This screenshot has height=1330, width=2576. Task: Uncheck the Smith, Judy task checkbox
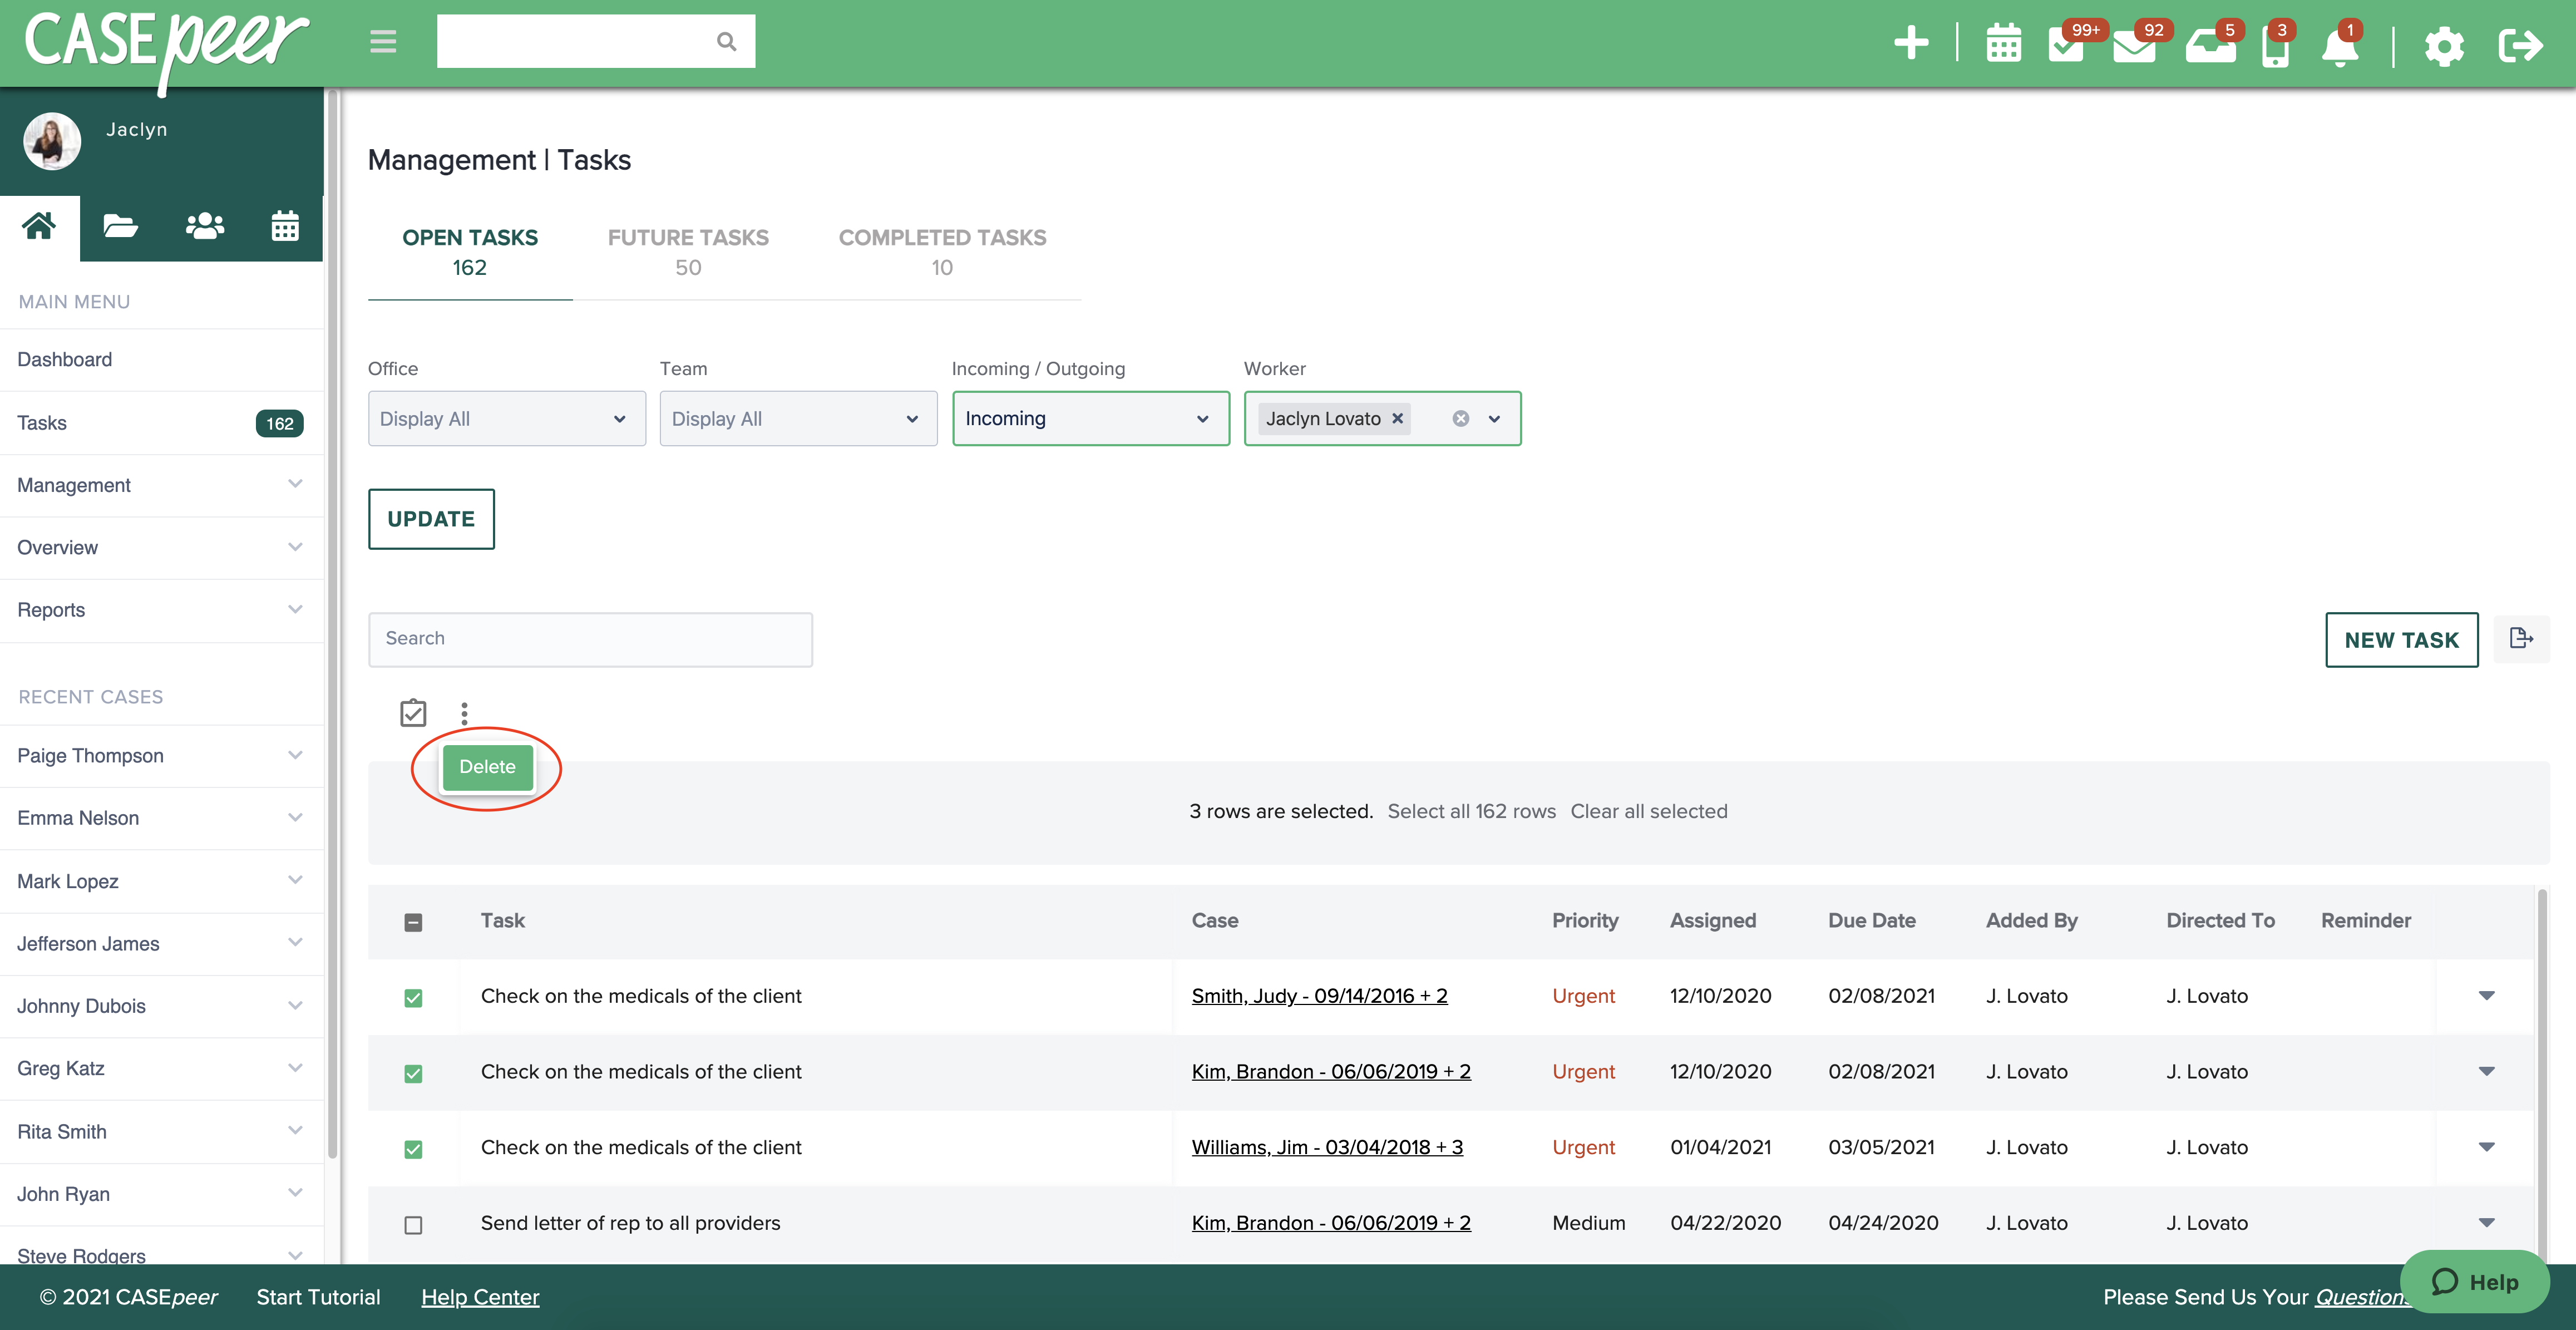413,997
